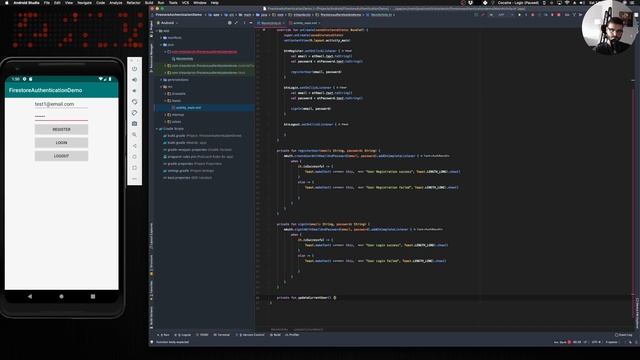The image size is (640, 360).
Task: Open the File menu
Action: [x=47, y=2]
